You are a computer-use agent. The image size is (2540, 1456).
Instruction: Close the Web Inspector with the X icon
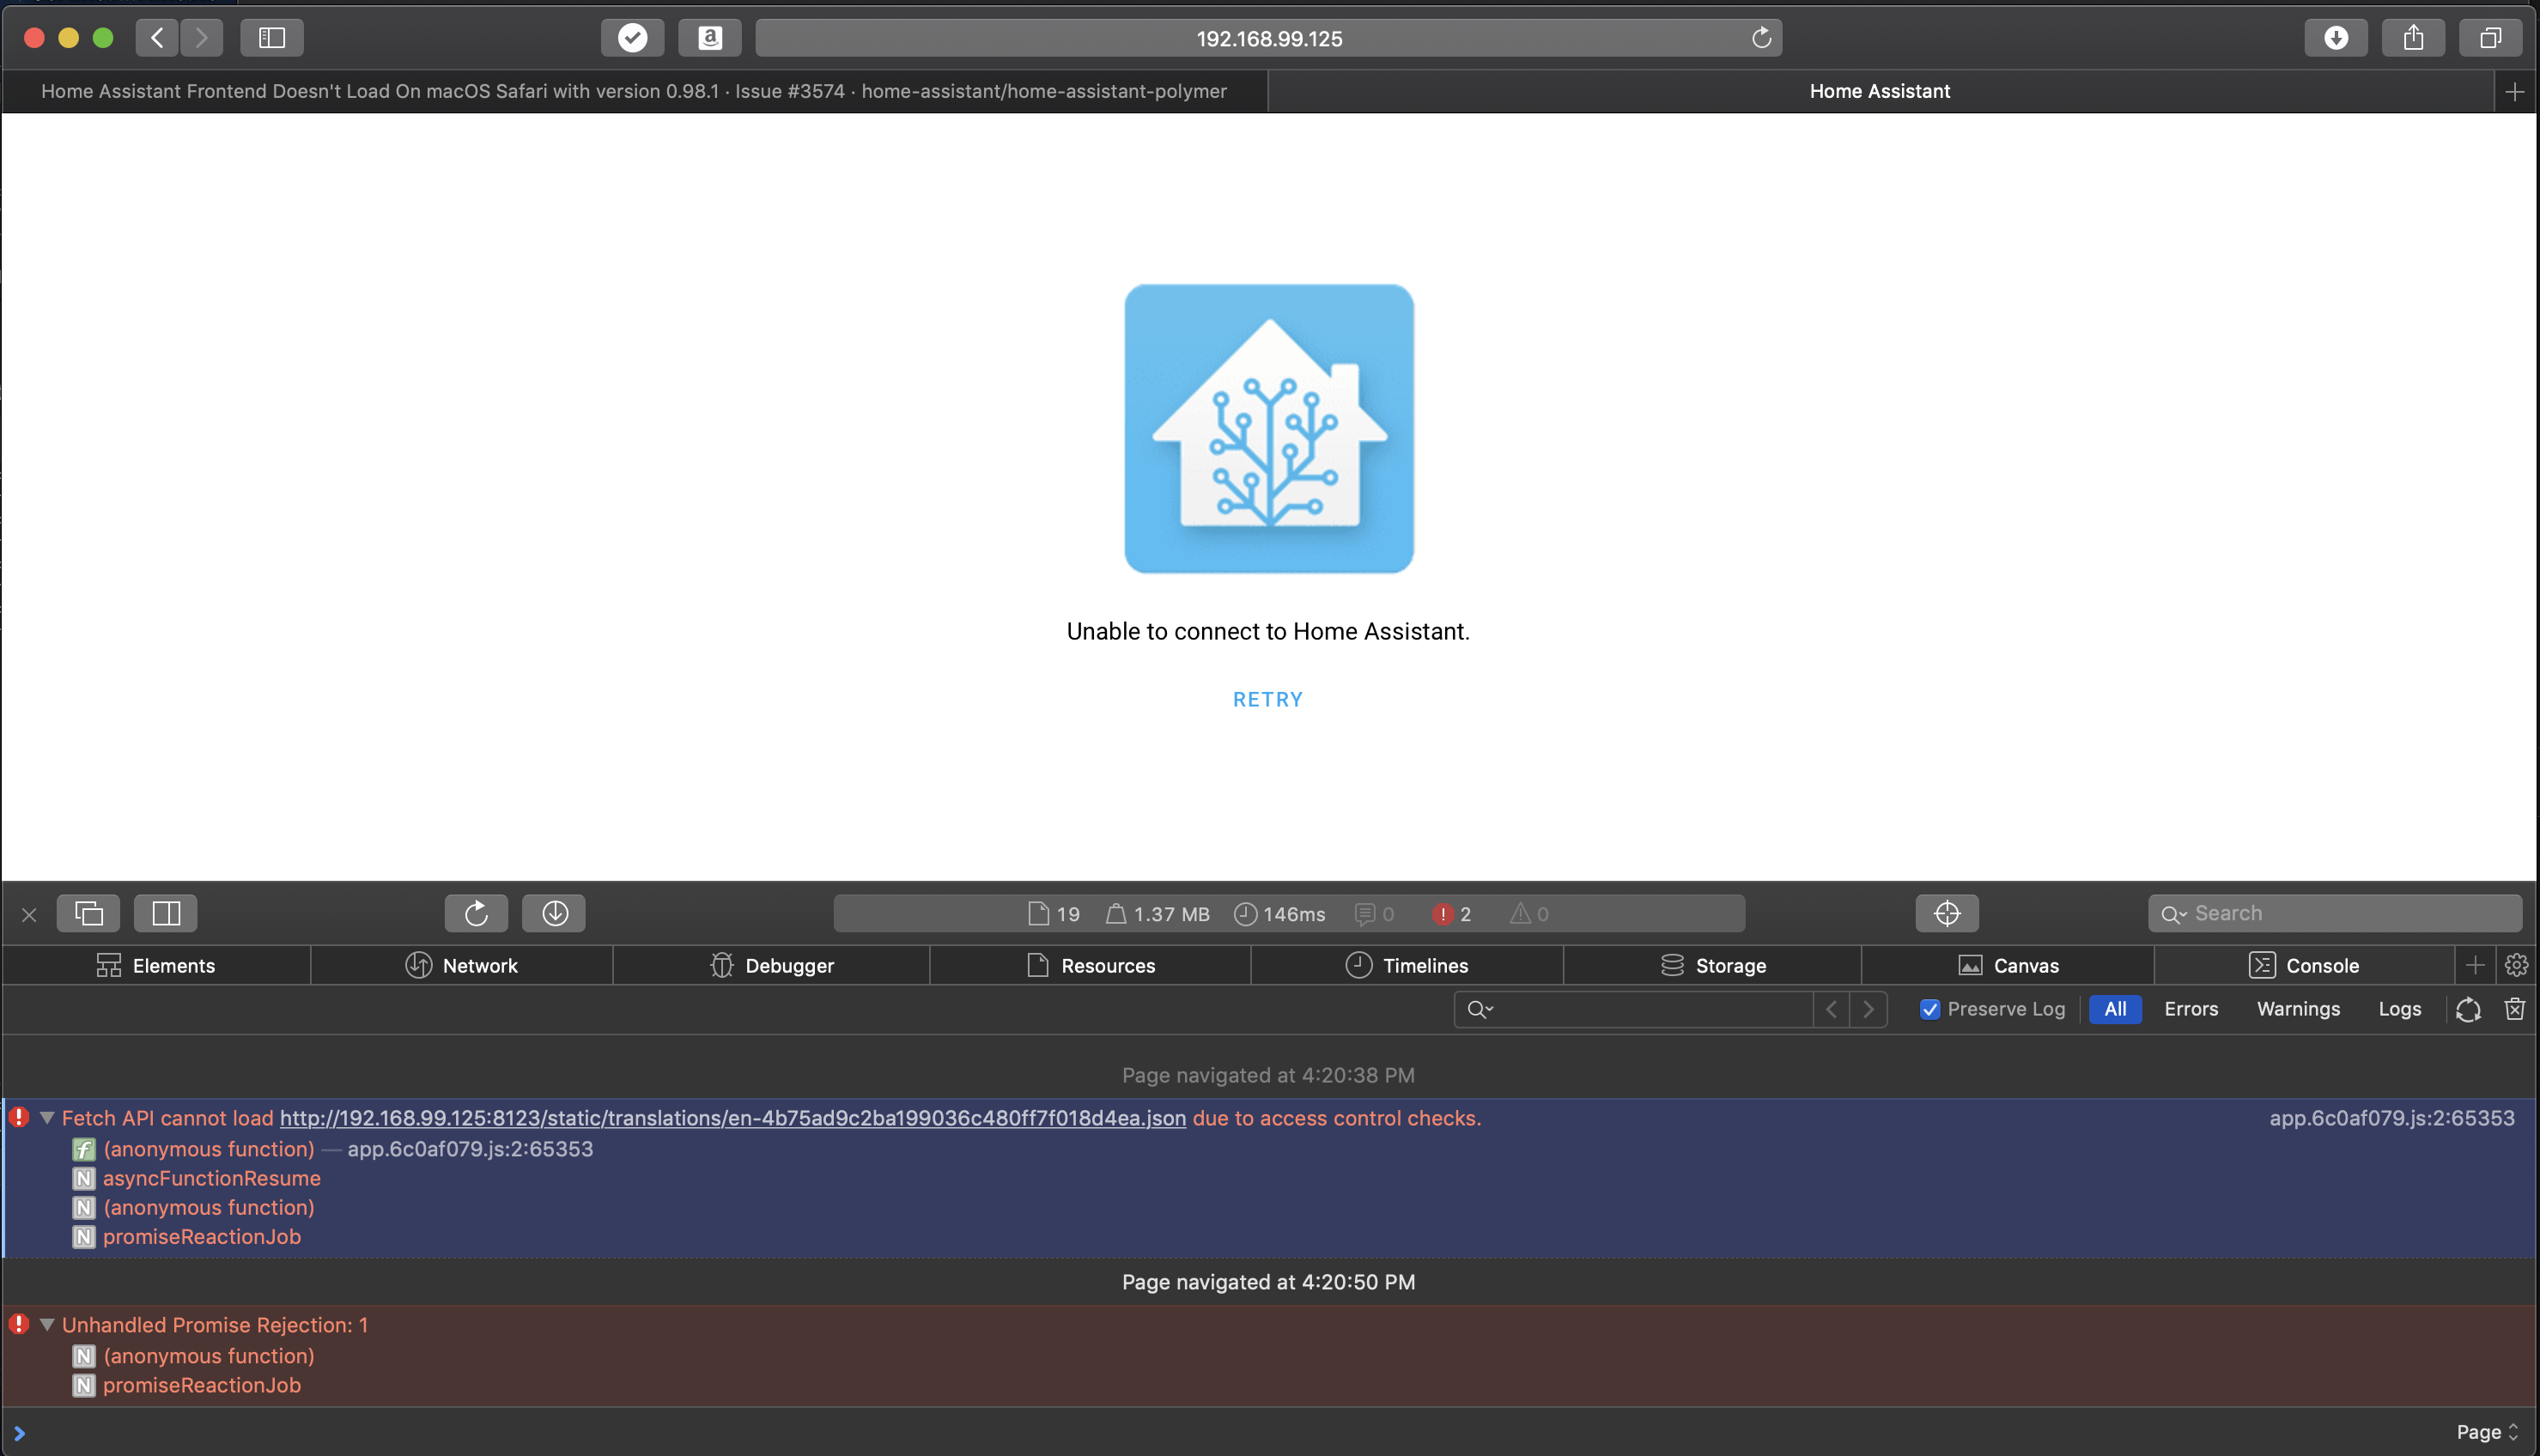pyautogui.click(x=29, y=913)
